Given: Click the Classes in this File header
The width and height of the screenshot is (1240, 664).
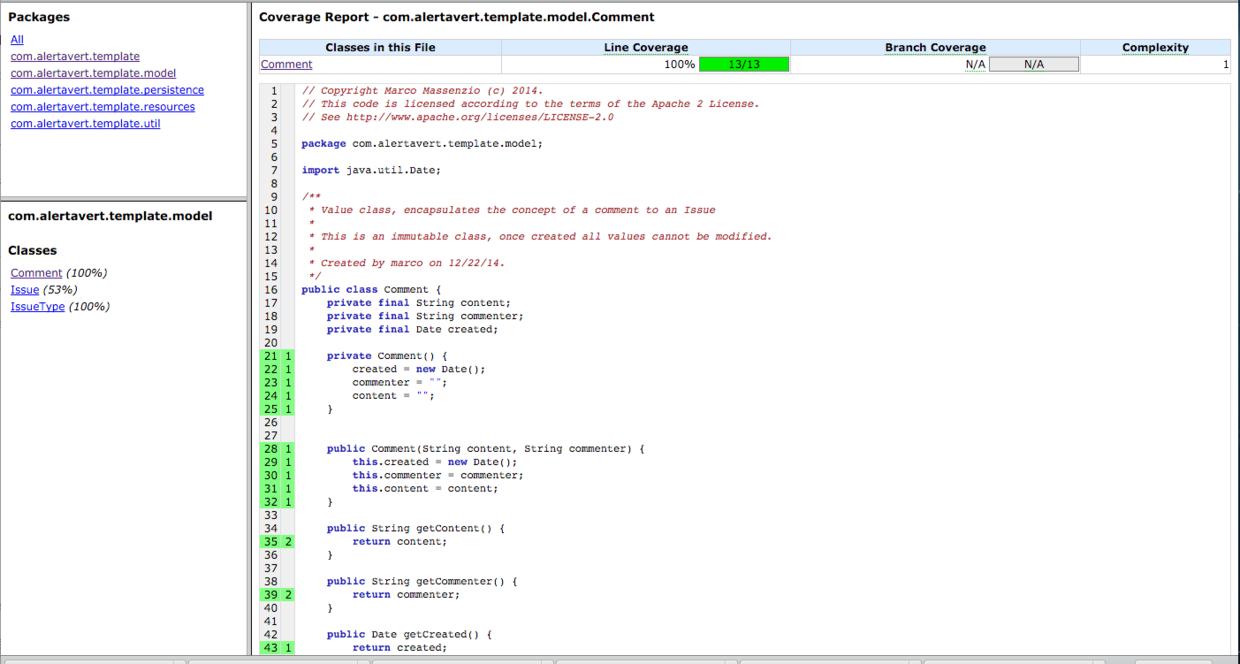Looking at the screenshot, I should click(x=380, y=47).
